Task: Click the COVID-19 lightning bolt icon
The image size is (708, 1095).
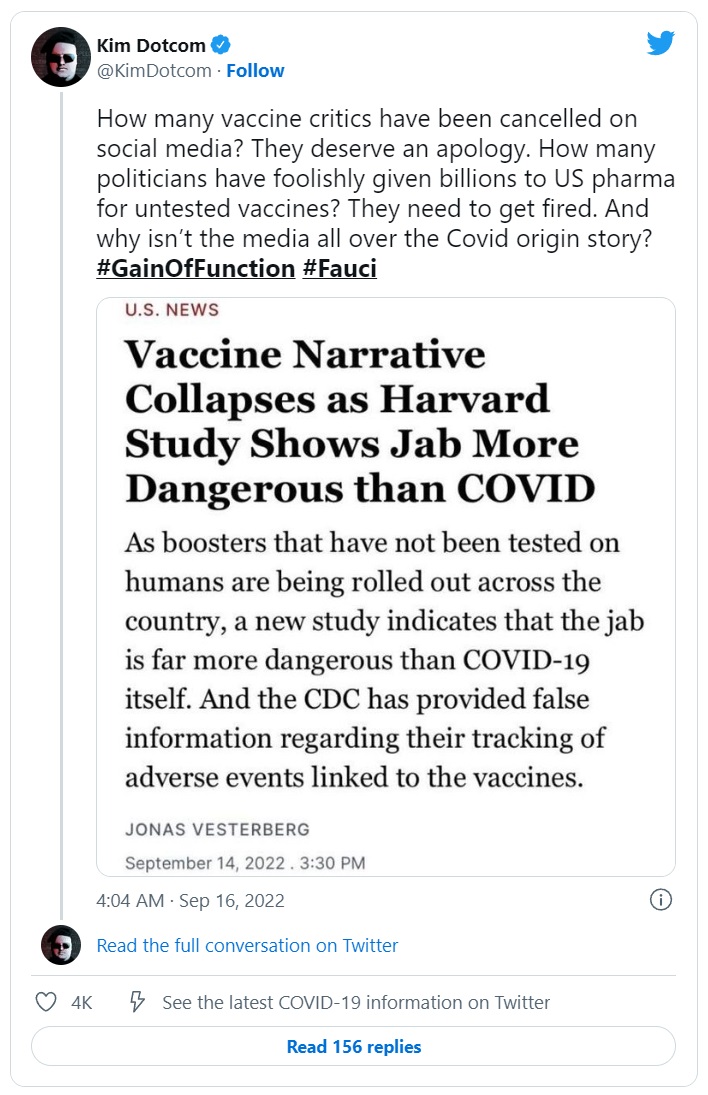Action: pyautogui.click(x=138, y=1002)
